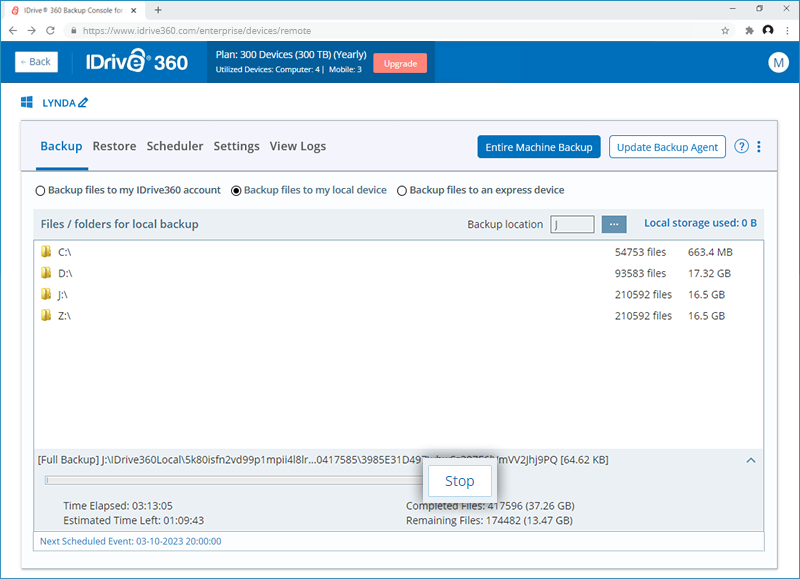Click the Update Backup Agent button
The width and height of the screenshot is (800, 579).
[667, 147]
